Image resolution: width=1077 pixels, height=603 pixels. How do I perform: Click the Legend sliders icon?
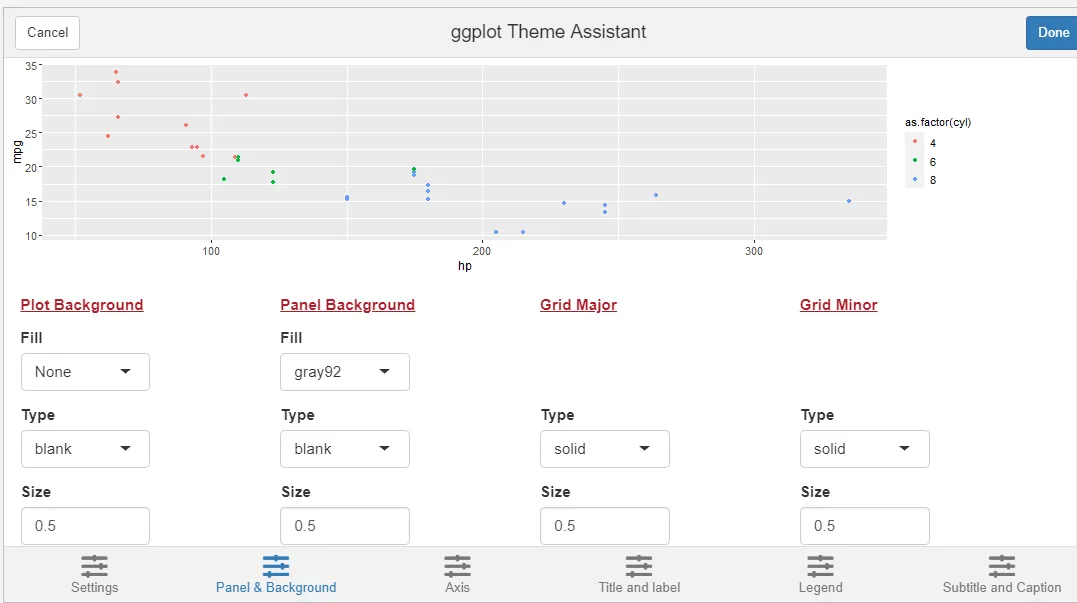(x=820, y=566)
